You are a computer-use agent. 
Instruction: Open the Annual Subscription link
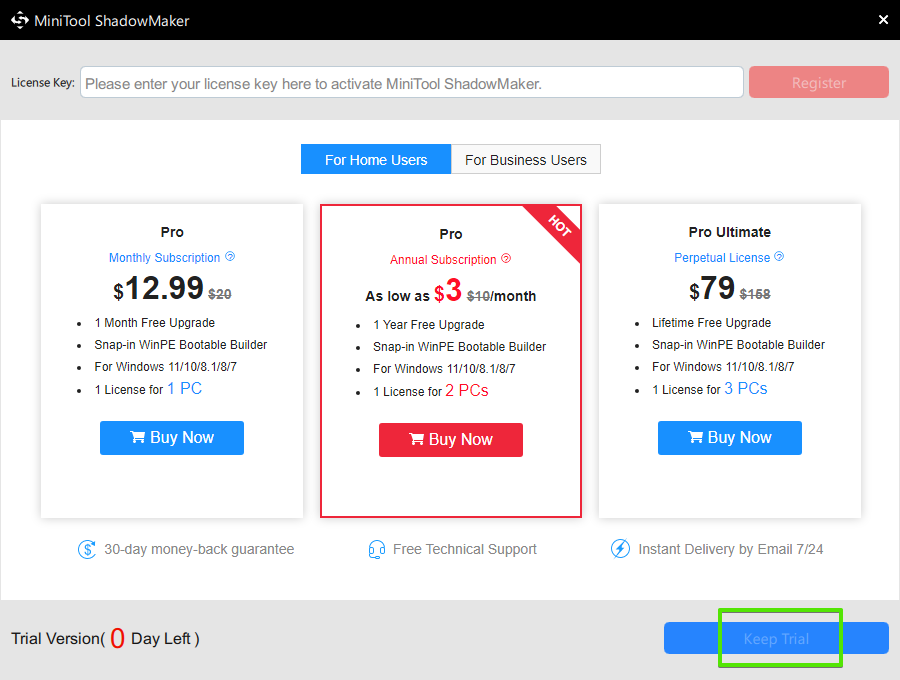pos(443,260)
